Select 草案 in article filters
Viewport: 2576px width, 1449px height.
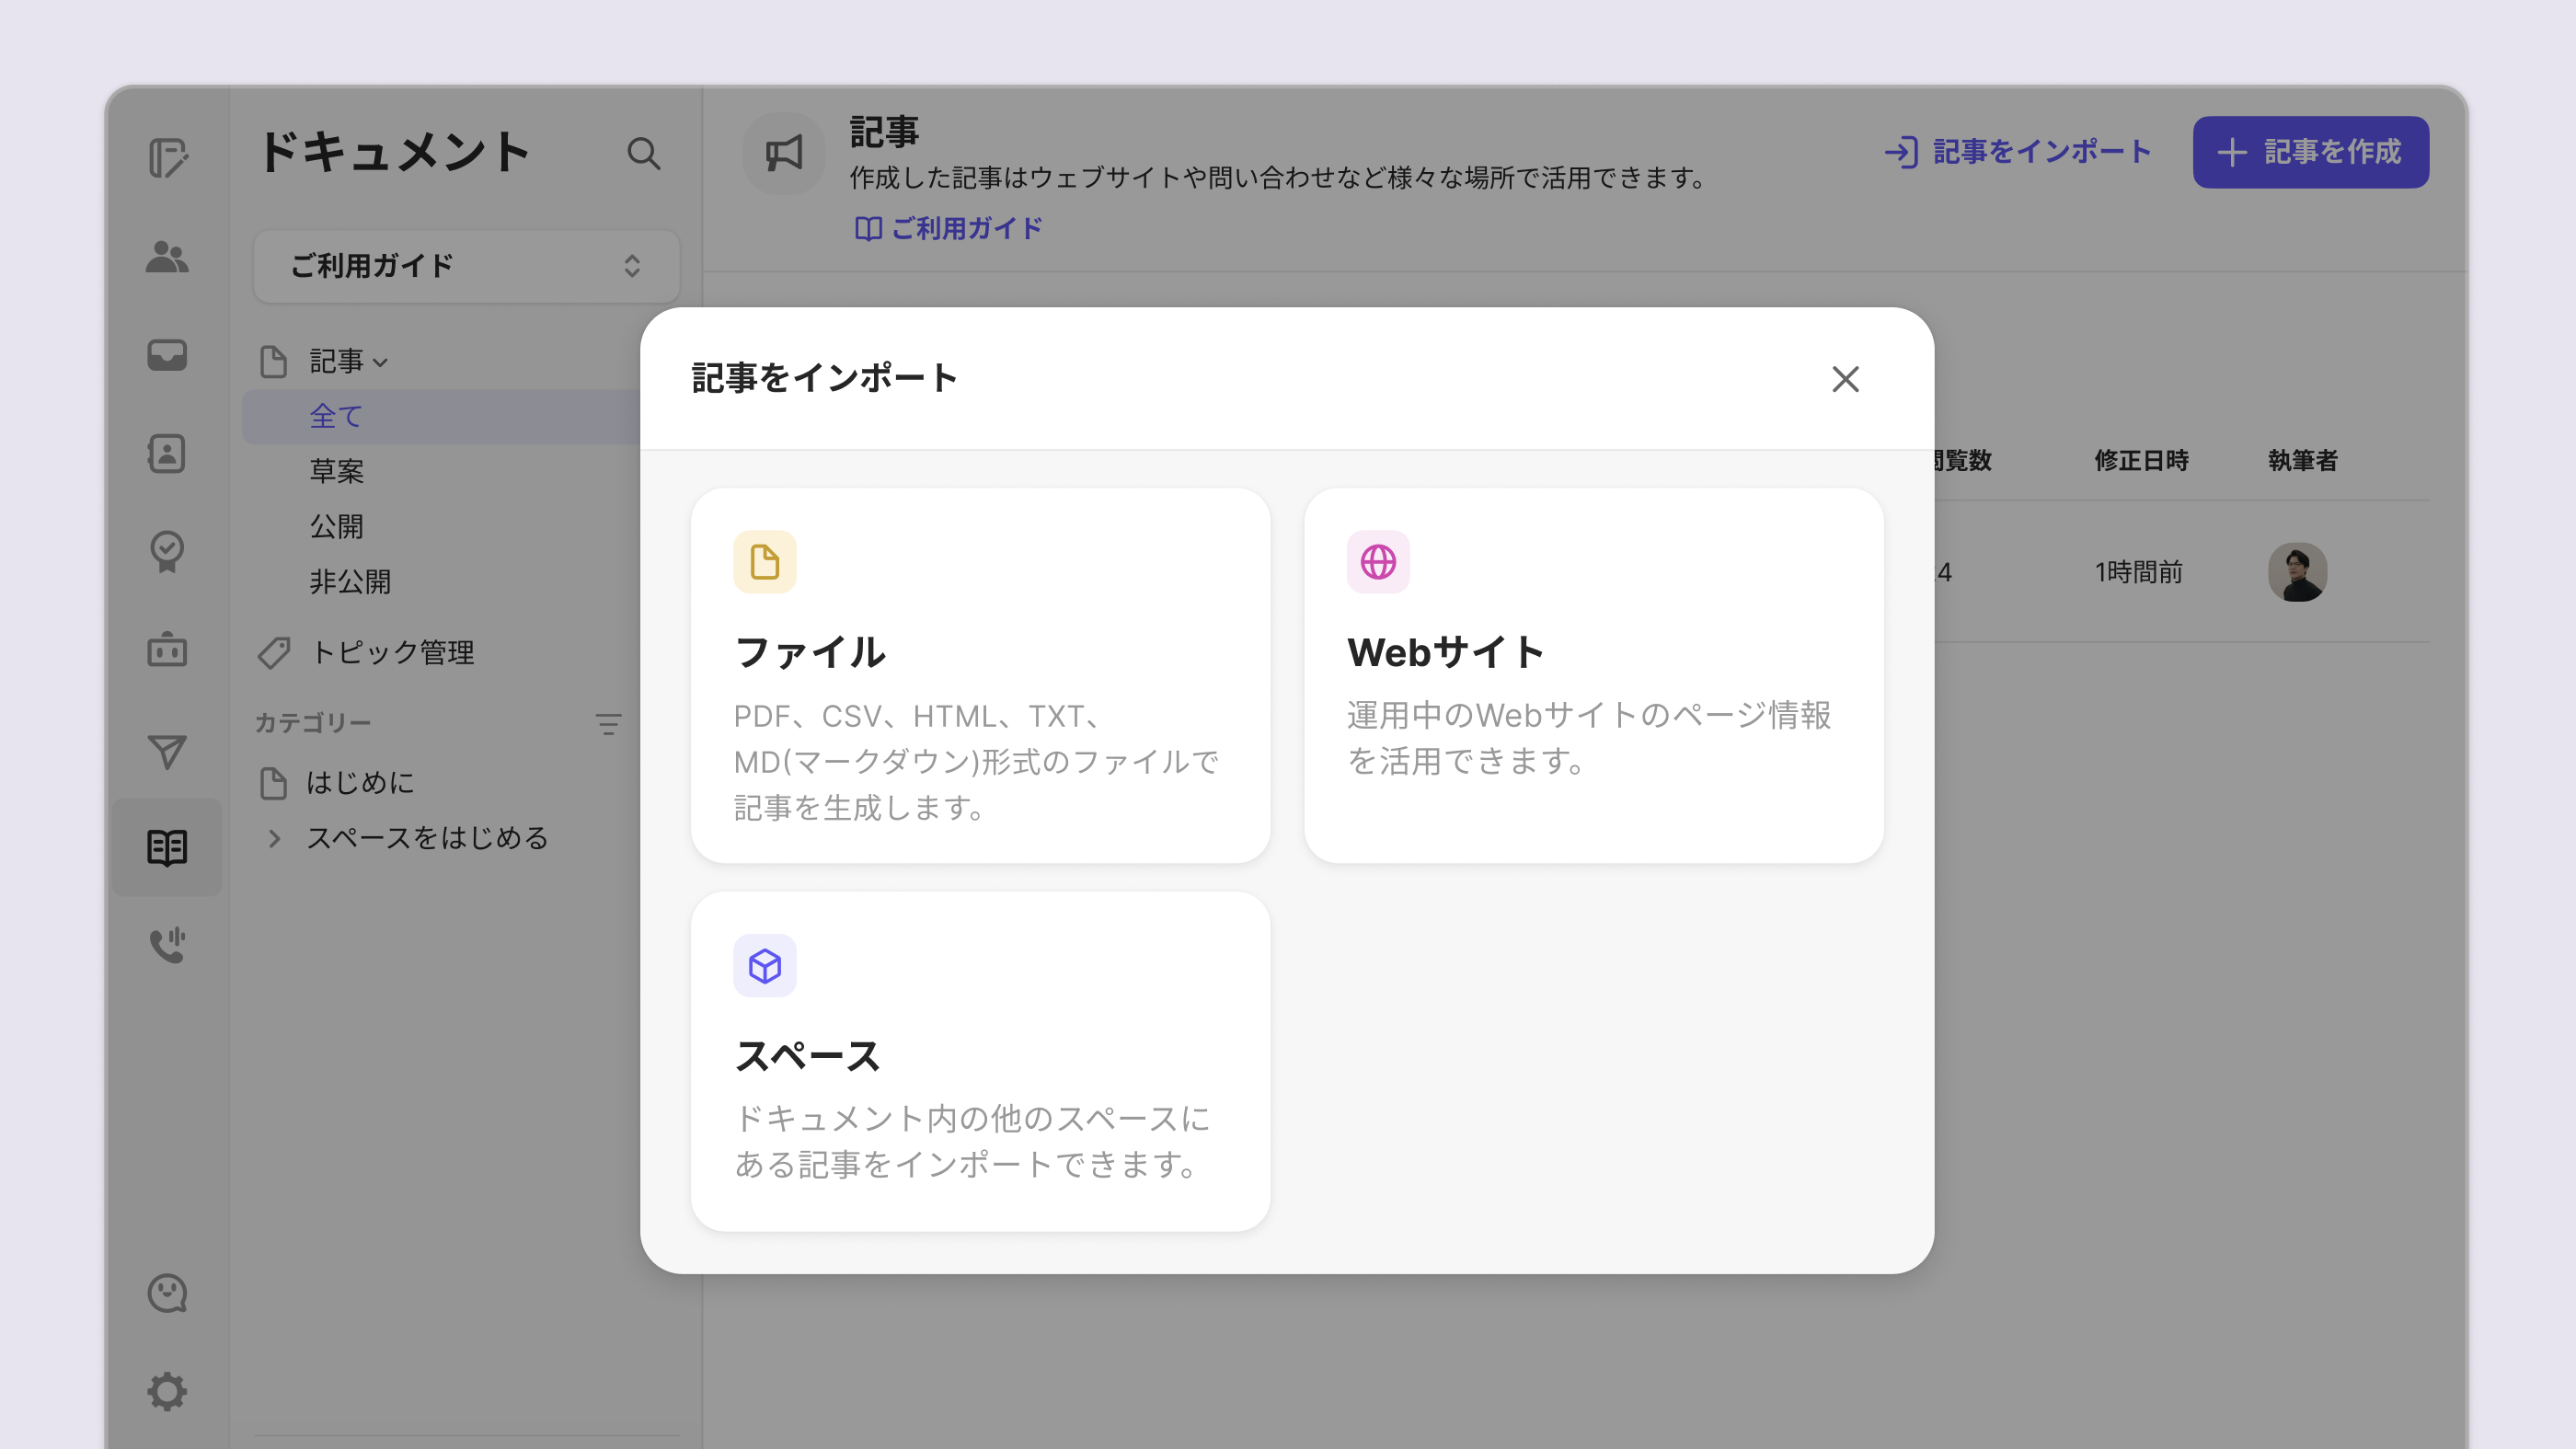[337, 471]
